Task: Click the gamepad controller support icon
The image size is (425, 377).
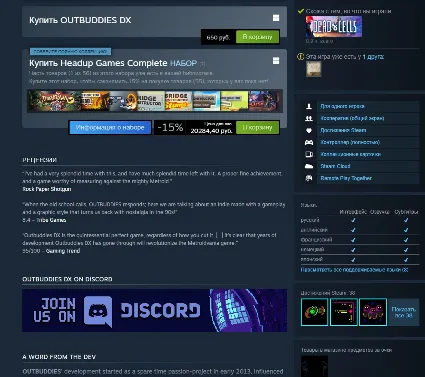Action: [309, 142]
